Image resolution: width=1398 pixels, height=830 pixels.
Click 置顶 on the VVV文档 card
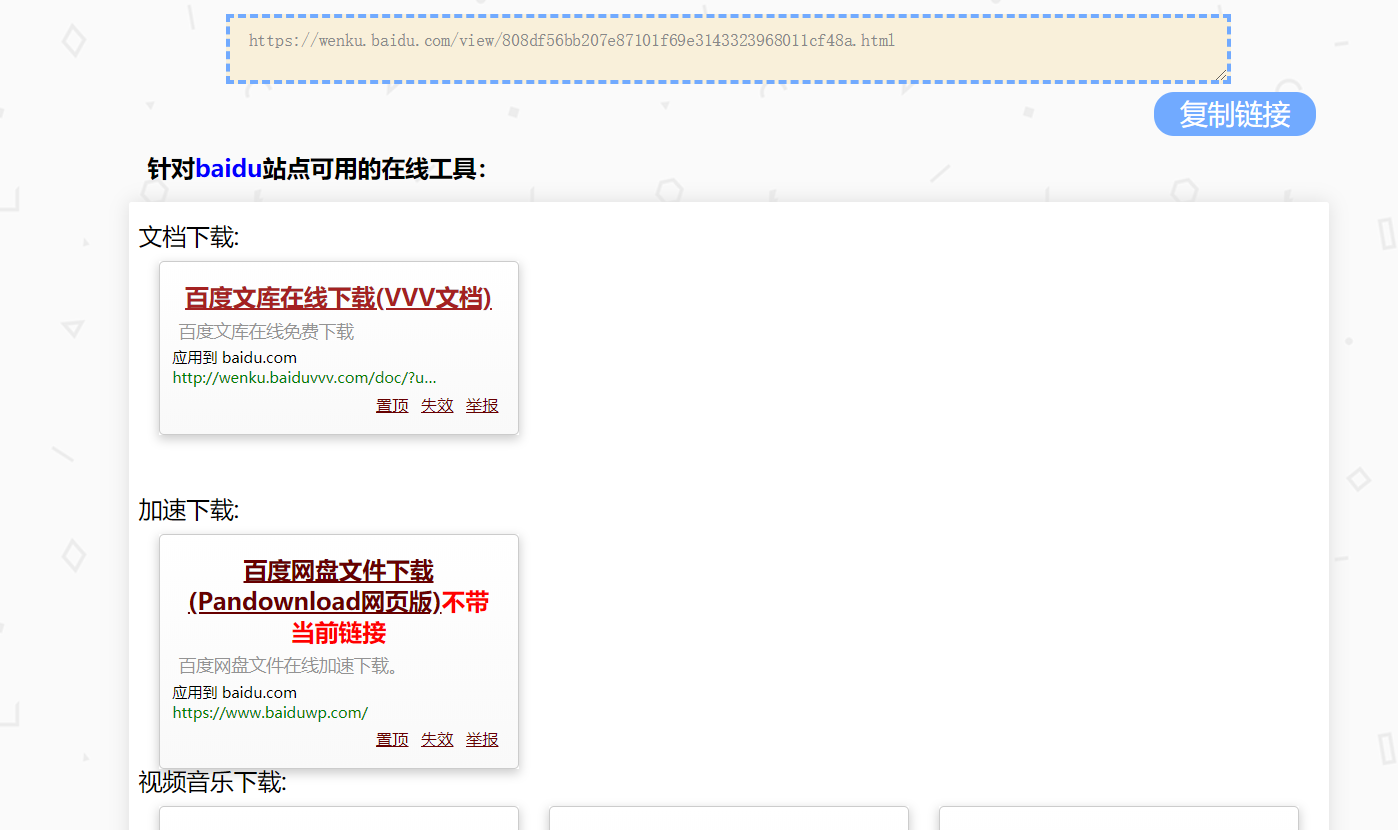[392, 405]
